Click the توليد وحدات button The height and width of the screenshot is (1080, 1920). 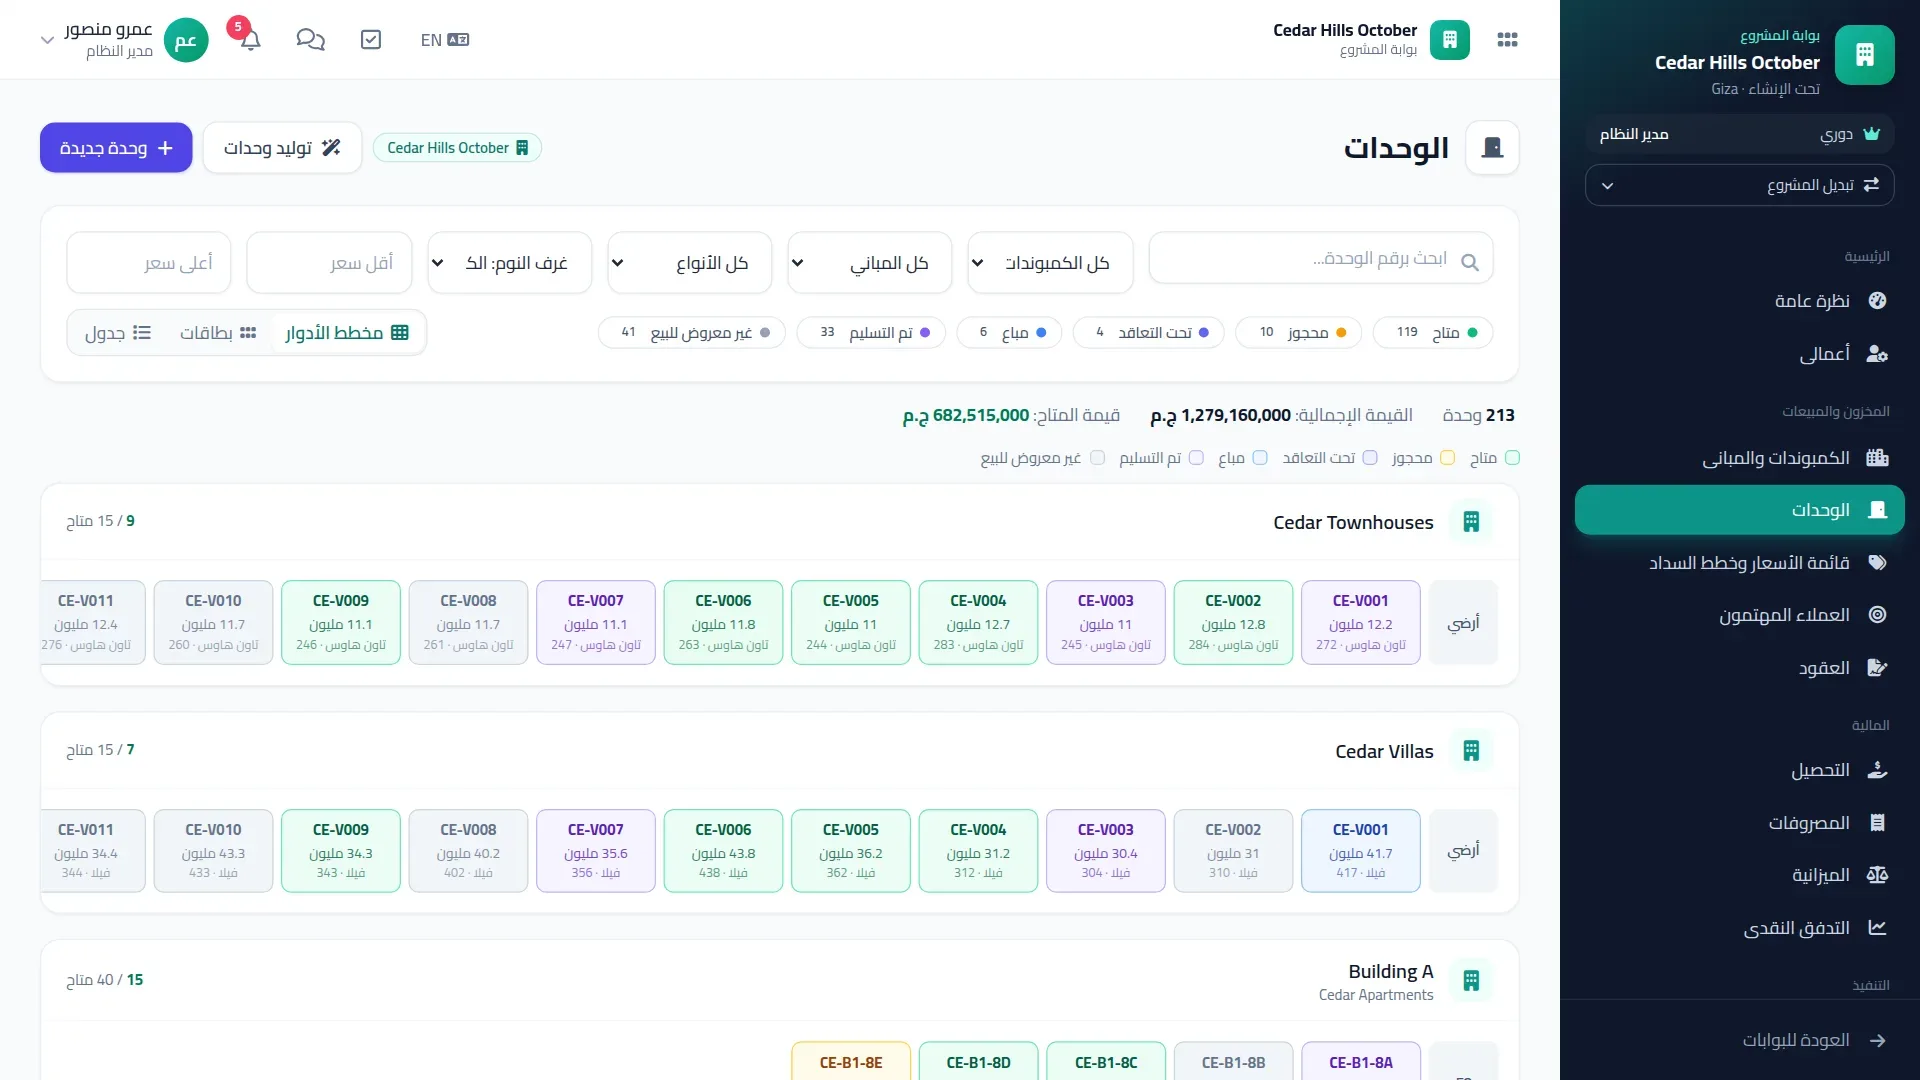coord(282,148)
